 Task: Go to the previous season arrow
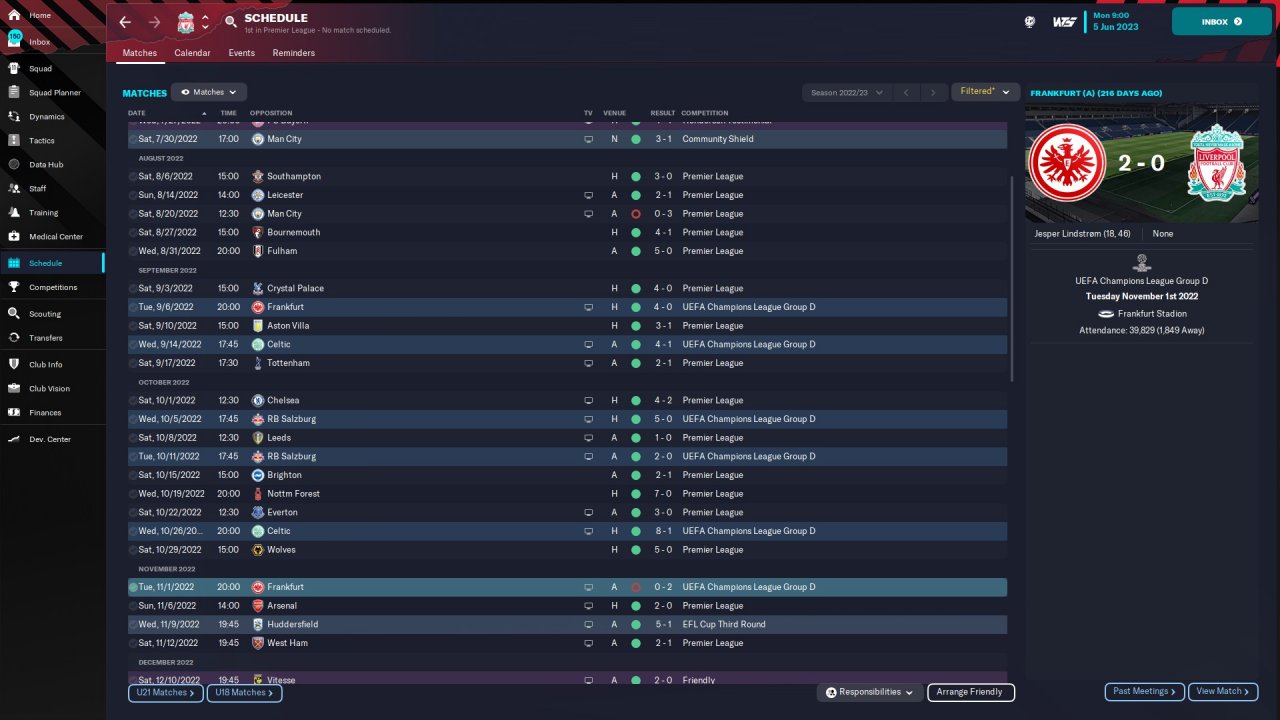click(x=906, y=92)
